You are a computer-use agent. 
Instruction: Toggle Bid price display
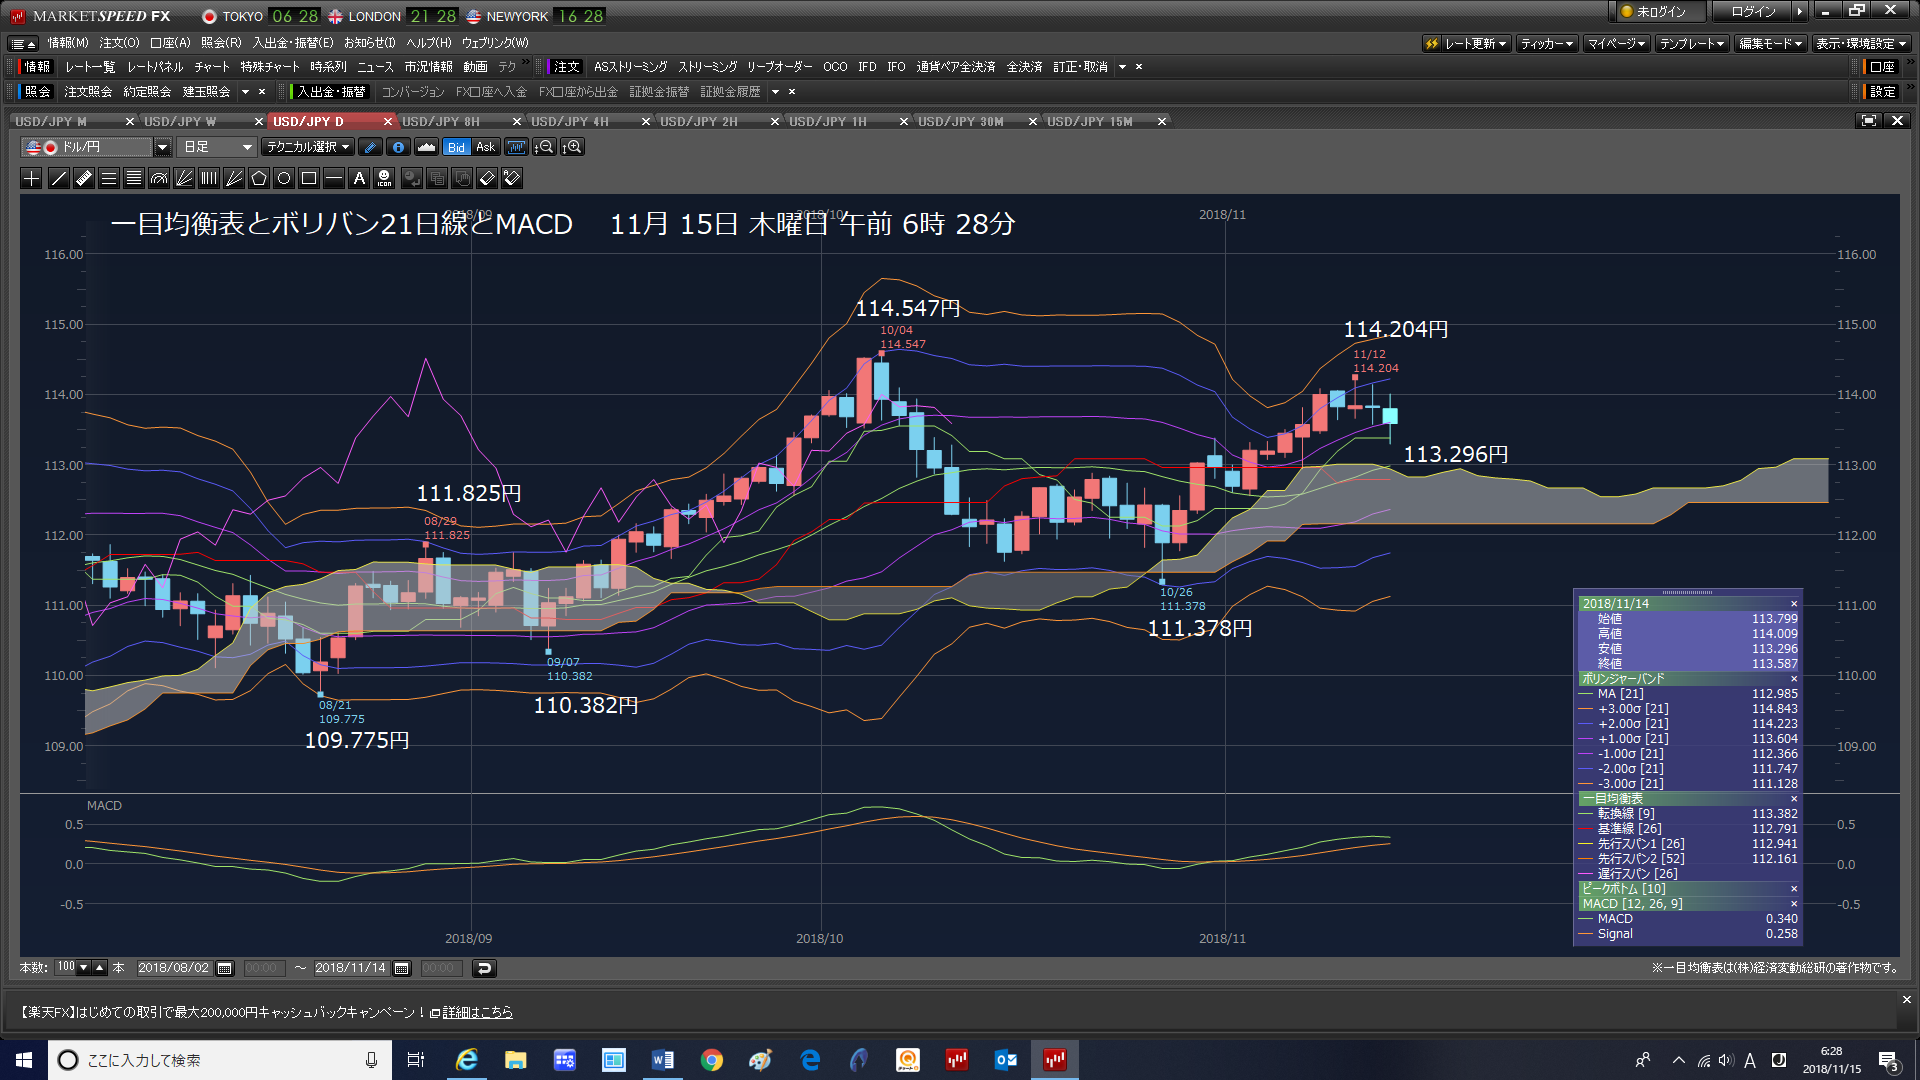point(456,147)
